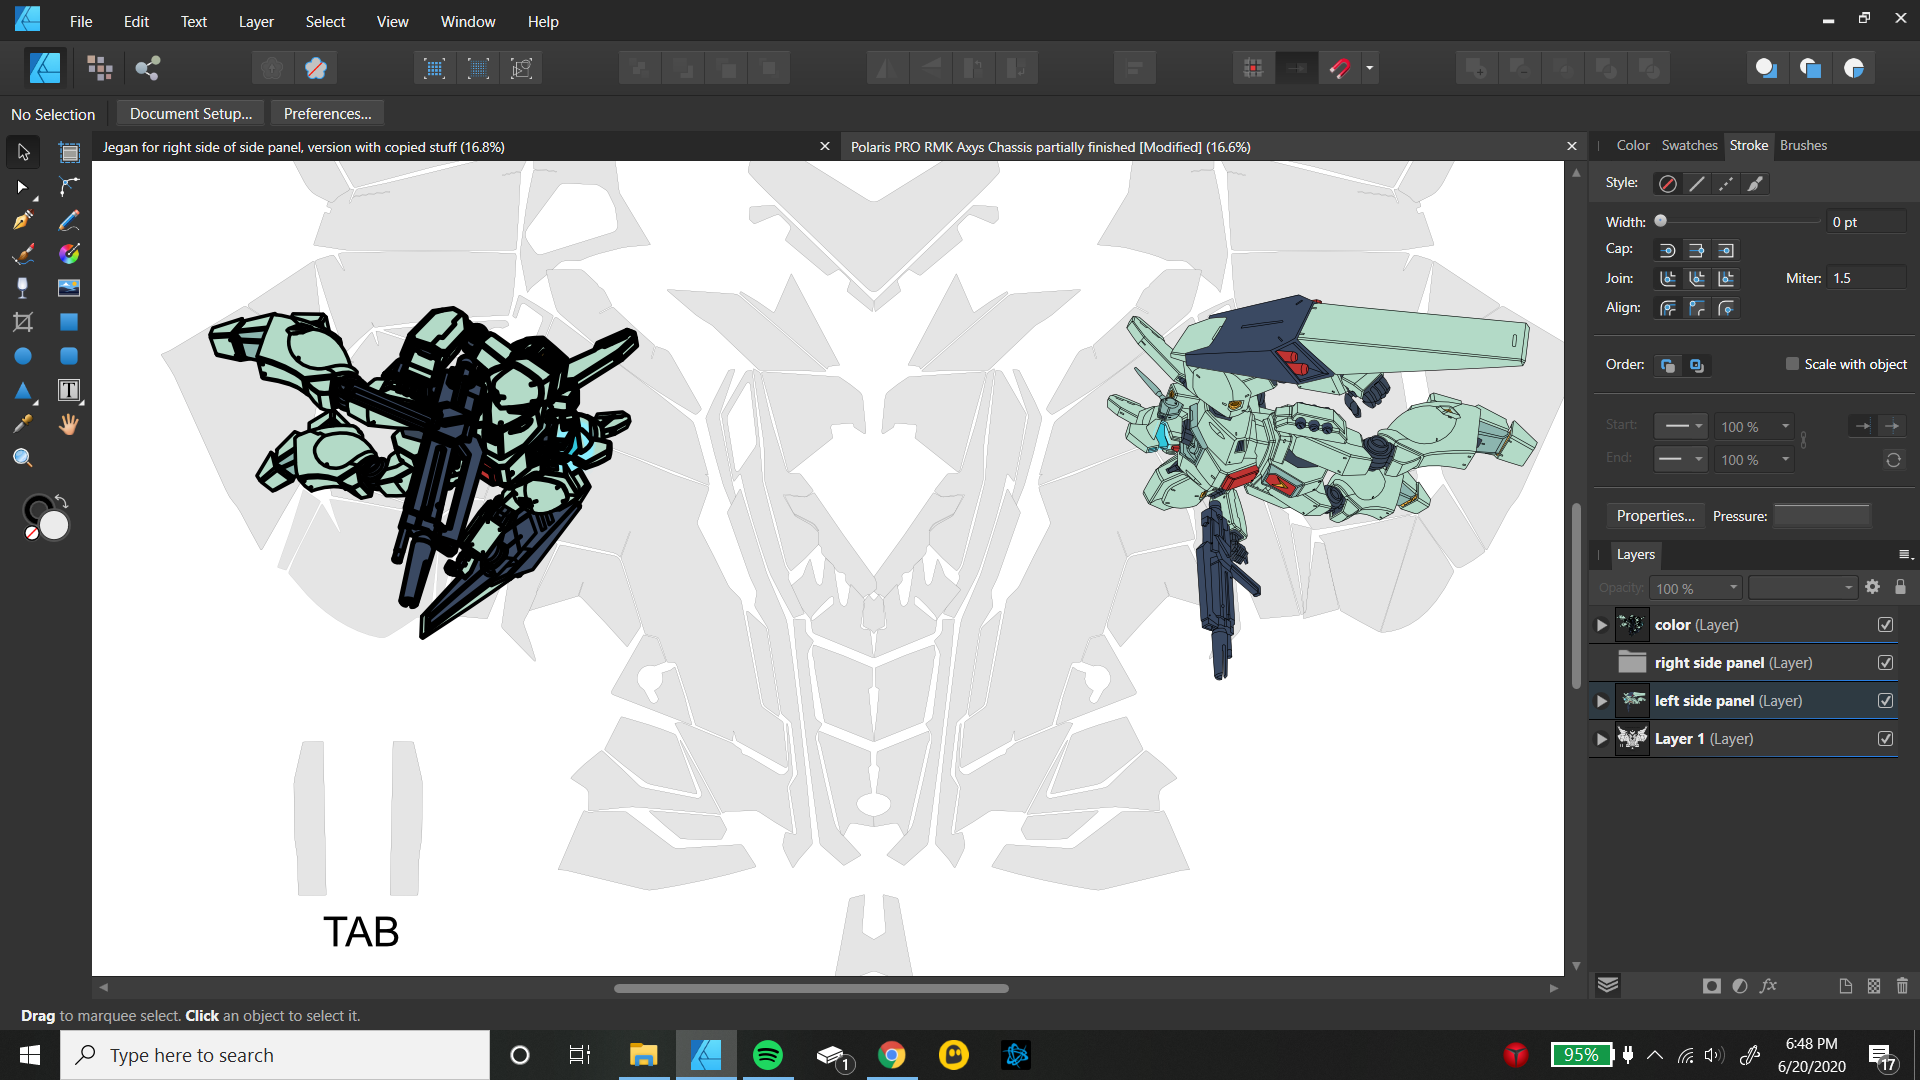
Task: Open the Select menu
Action: (x=325, y=21)
